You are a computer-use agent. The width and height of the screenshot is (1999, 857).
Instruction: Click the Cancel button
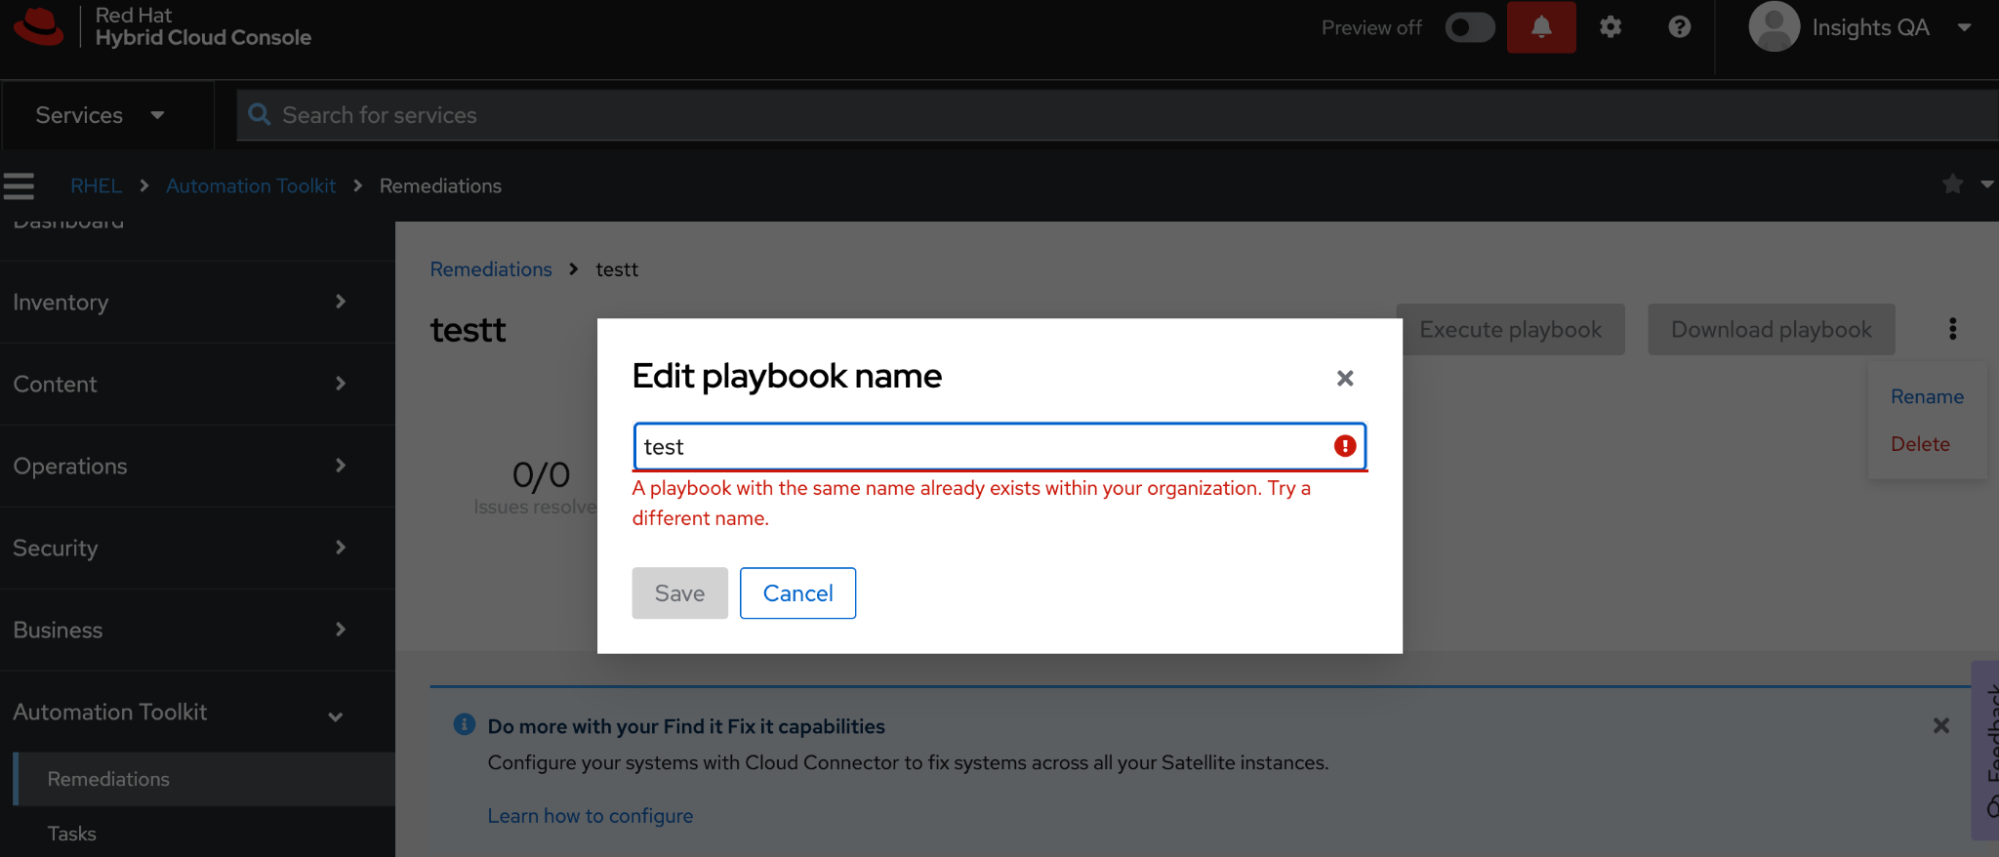pyautogui.click(x=797, y=593)
